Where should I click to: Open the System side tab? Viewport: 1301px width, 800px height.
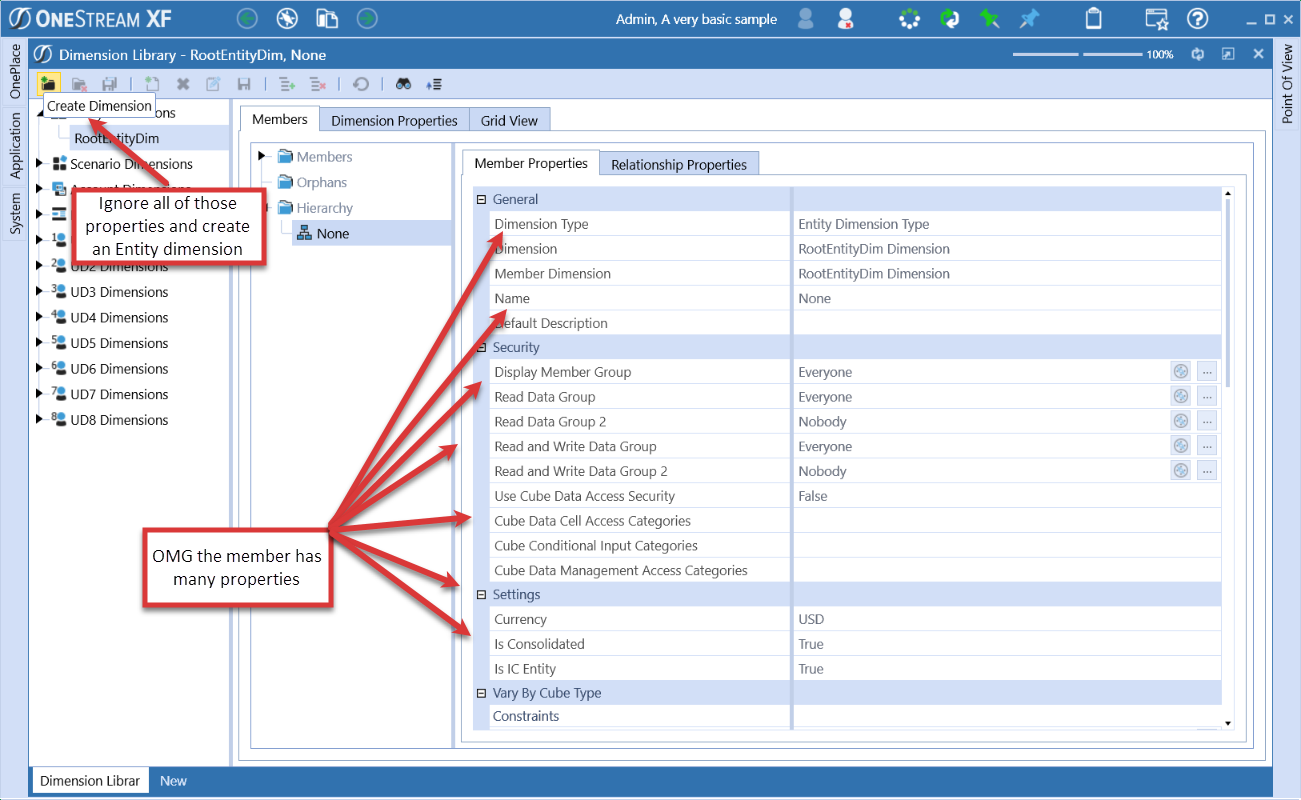tap(15, 215)
